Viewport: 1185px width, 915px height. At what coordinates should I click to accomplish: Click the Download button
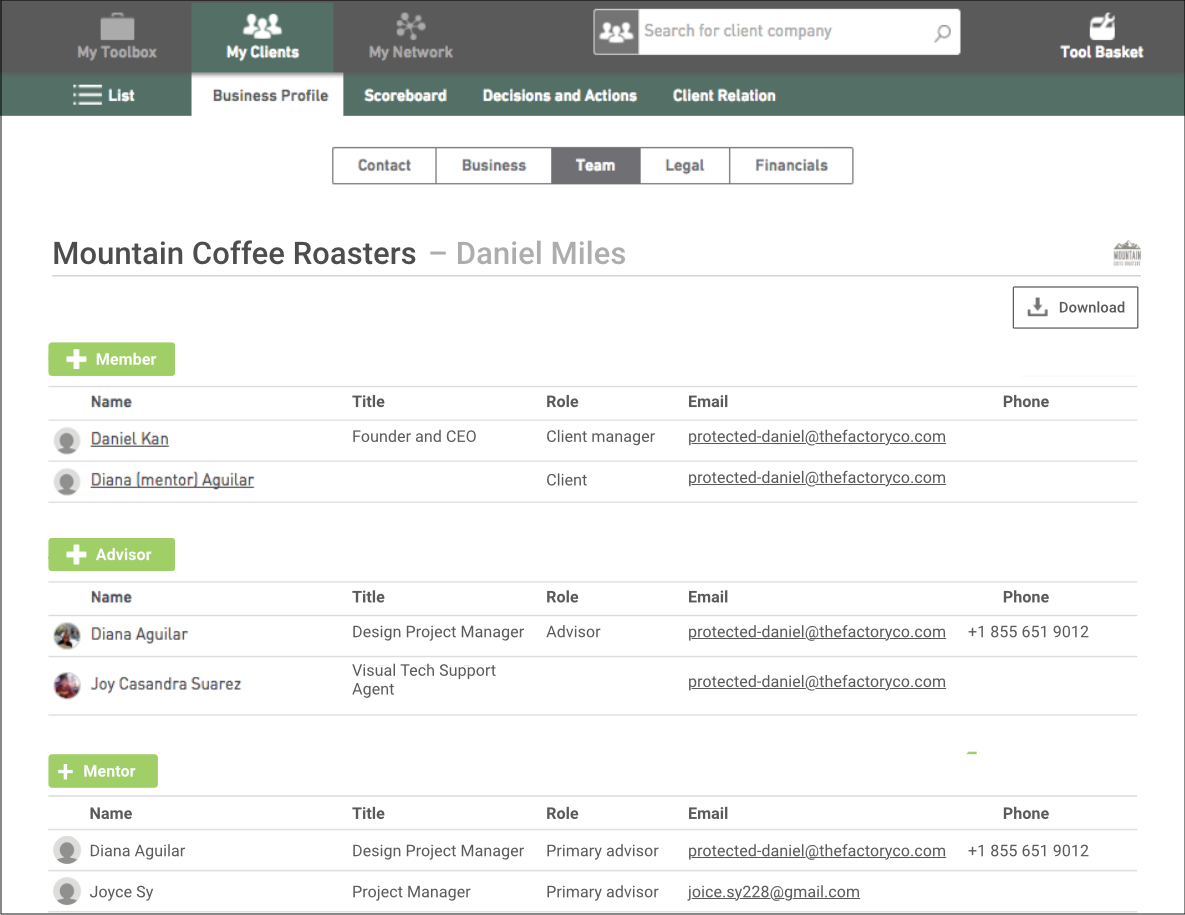(x=1075, y=308)
